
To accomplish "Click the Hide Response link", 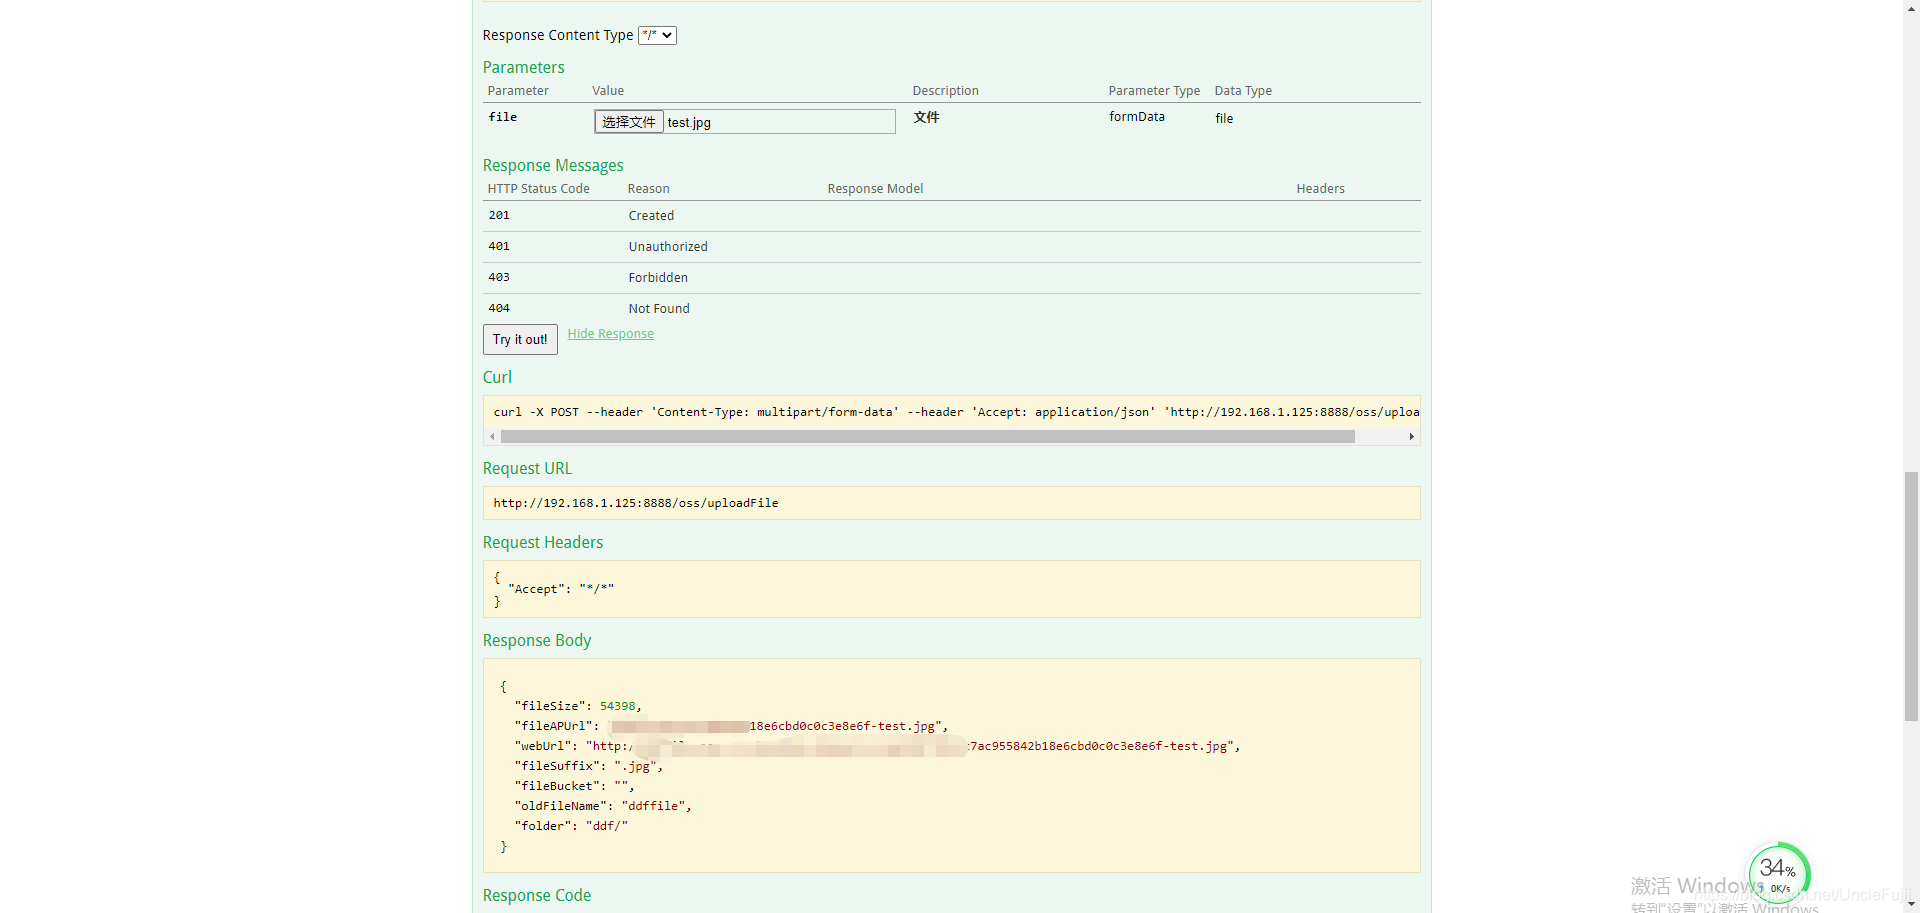I will (x=611, y=334).
